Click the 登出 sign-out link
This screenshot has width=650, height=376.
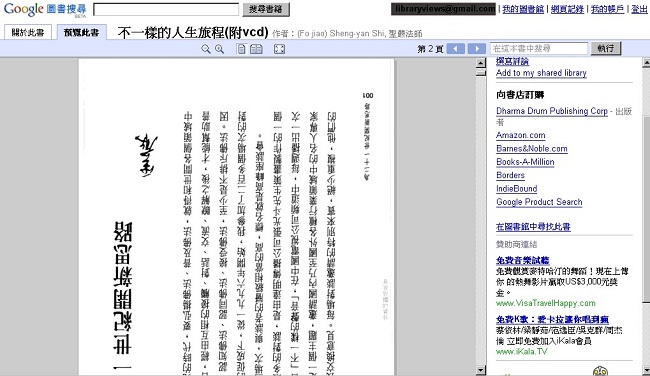click(x=639, y=9)
